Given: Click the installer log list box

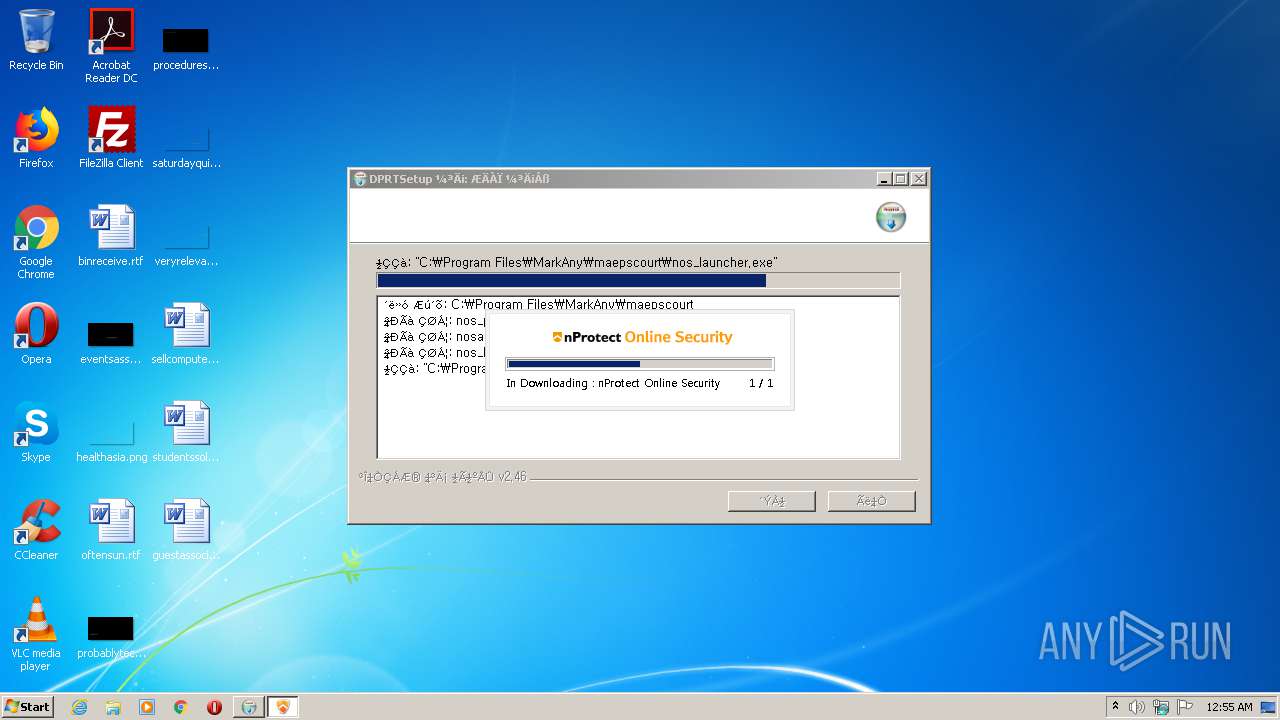Looking at the screenshot, I should coord(638,377).
